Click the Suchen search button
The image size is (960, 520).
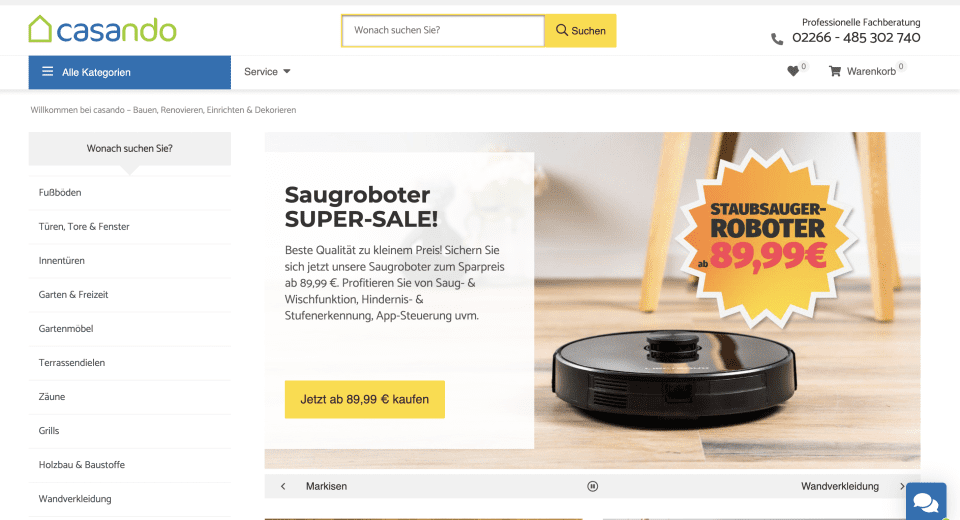point(580,31)
